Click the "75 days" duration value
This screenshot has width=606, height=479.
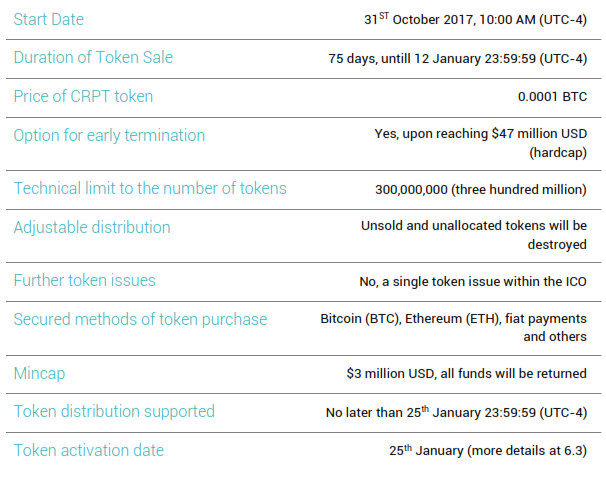coord(349,59)
